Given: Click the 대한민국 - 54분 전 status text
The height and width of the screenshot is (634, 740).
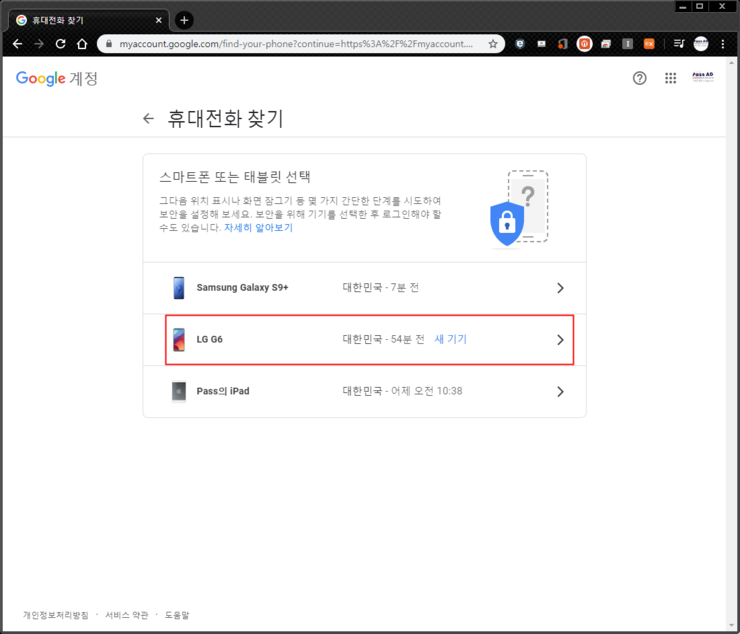Looking at the screenshot, I should tap(383, 339).
